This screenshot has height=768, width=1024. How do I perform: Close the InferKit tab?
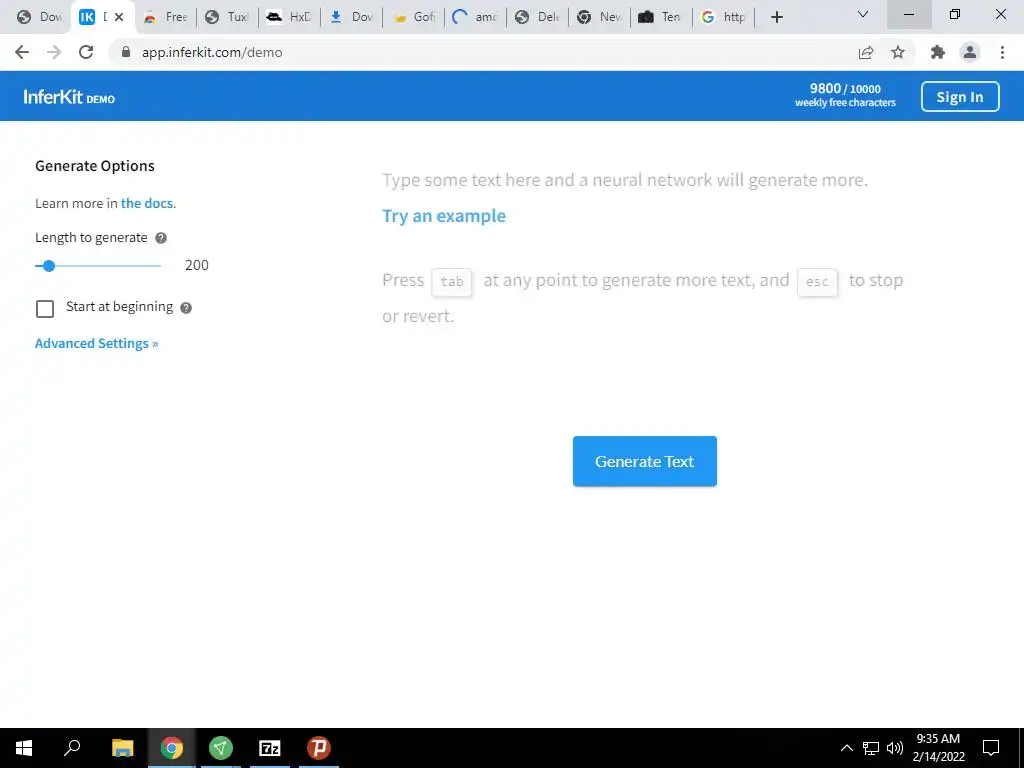119,17
